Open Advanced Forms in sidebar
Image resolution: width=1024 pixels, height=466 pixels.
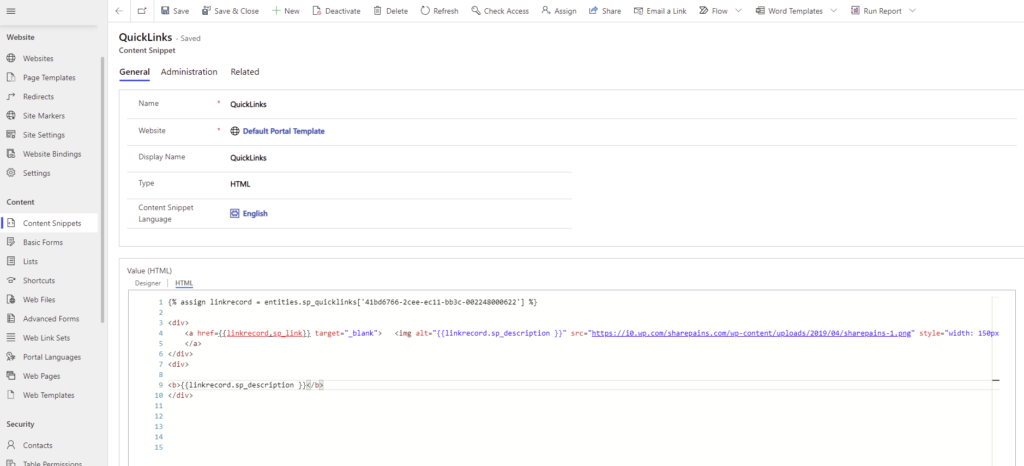[50, 318]
